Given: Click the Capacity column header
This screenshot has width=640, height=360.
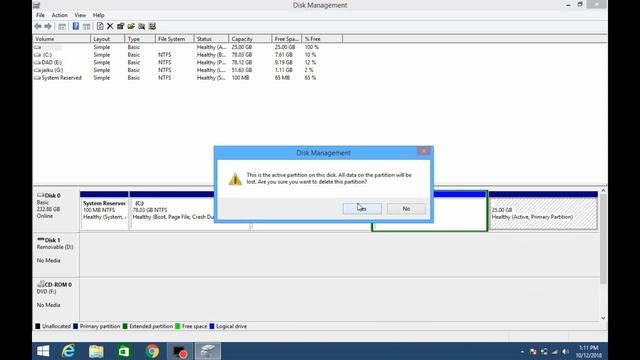Looking at the screenshot, I should (250, 39).
